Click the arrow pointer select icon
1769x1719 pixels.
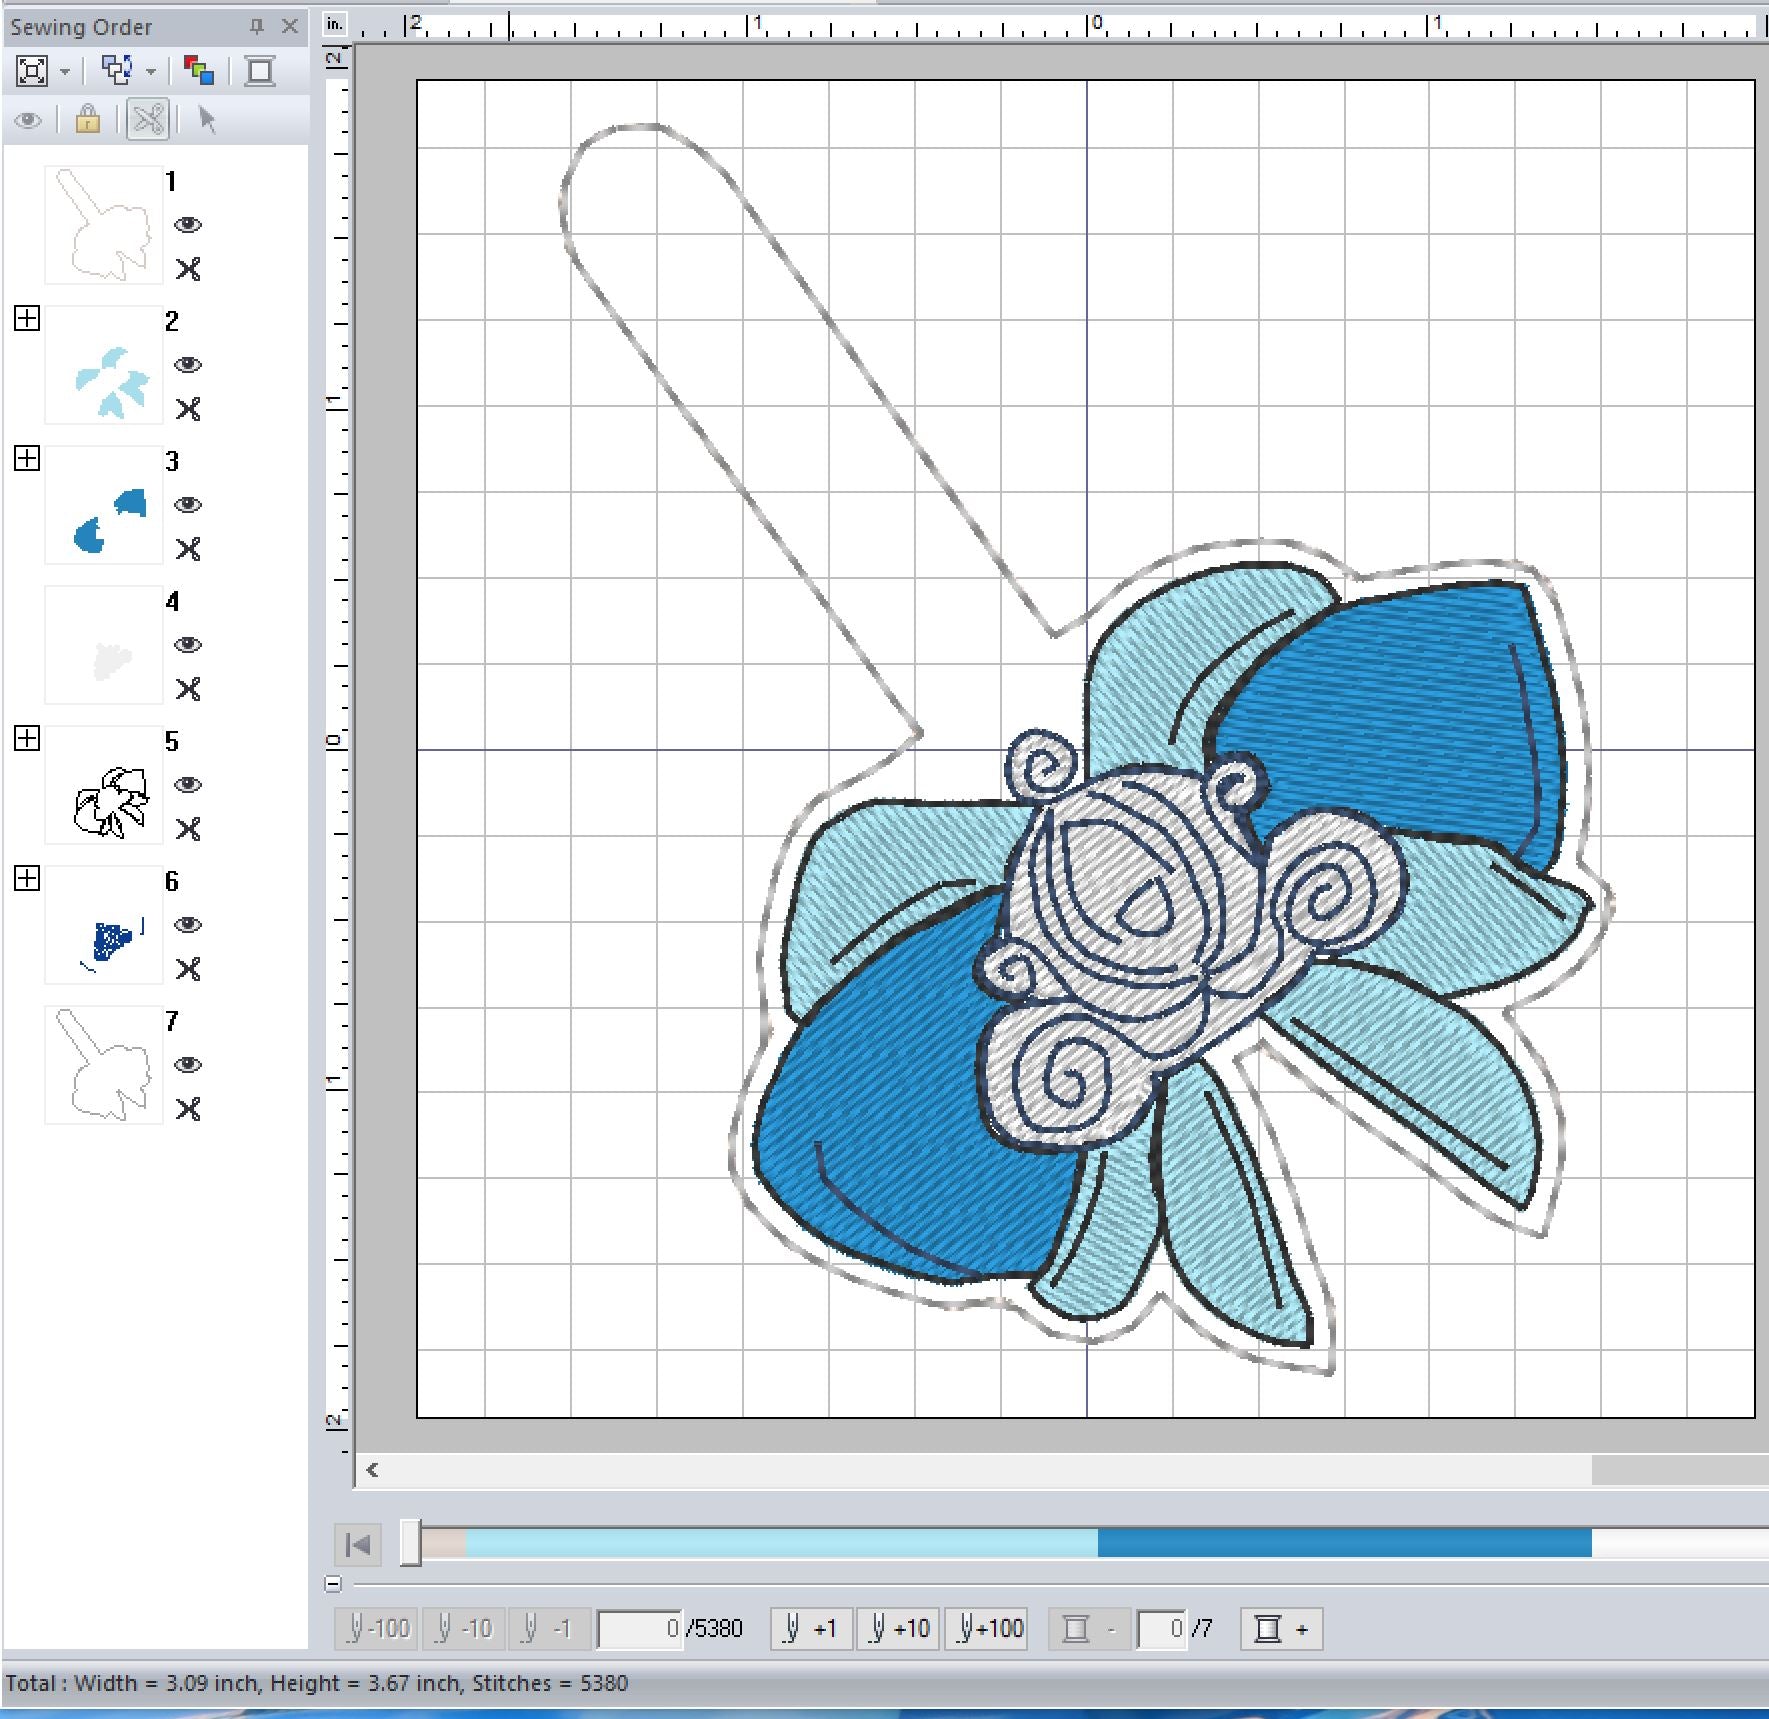[207, 120]
